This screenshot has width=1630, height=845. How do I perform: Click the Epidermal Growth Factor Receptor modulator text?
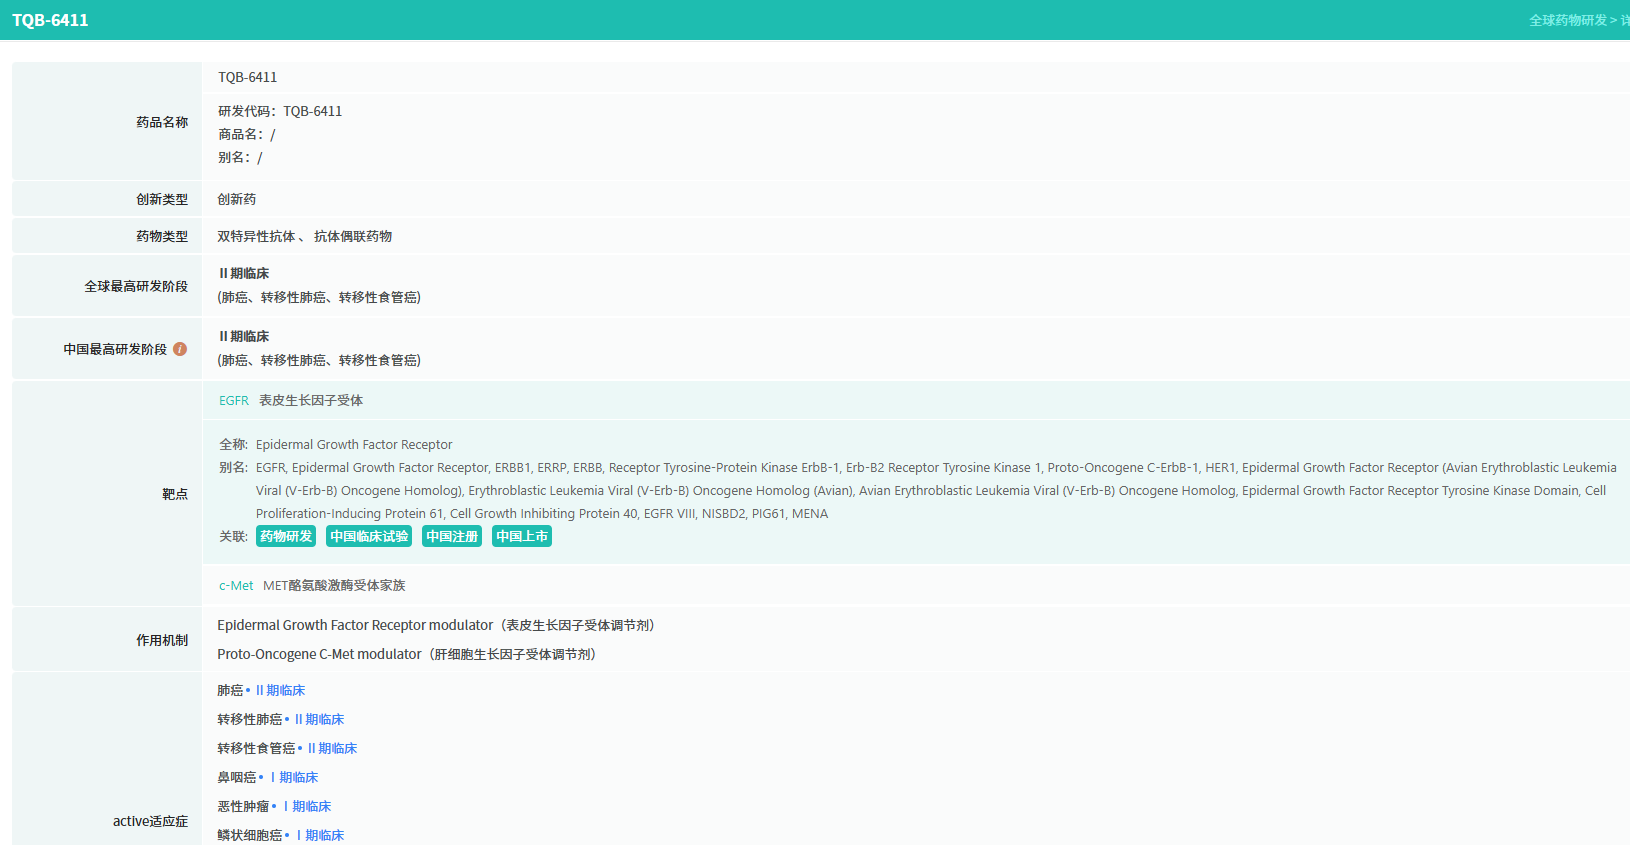(355, 625)
